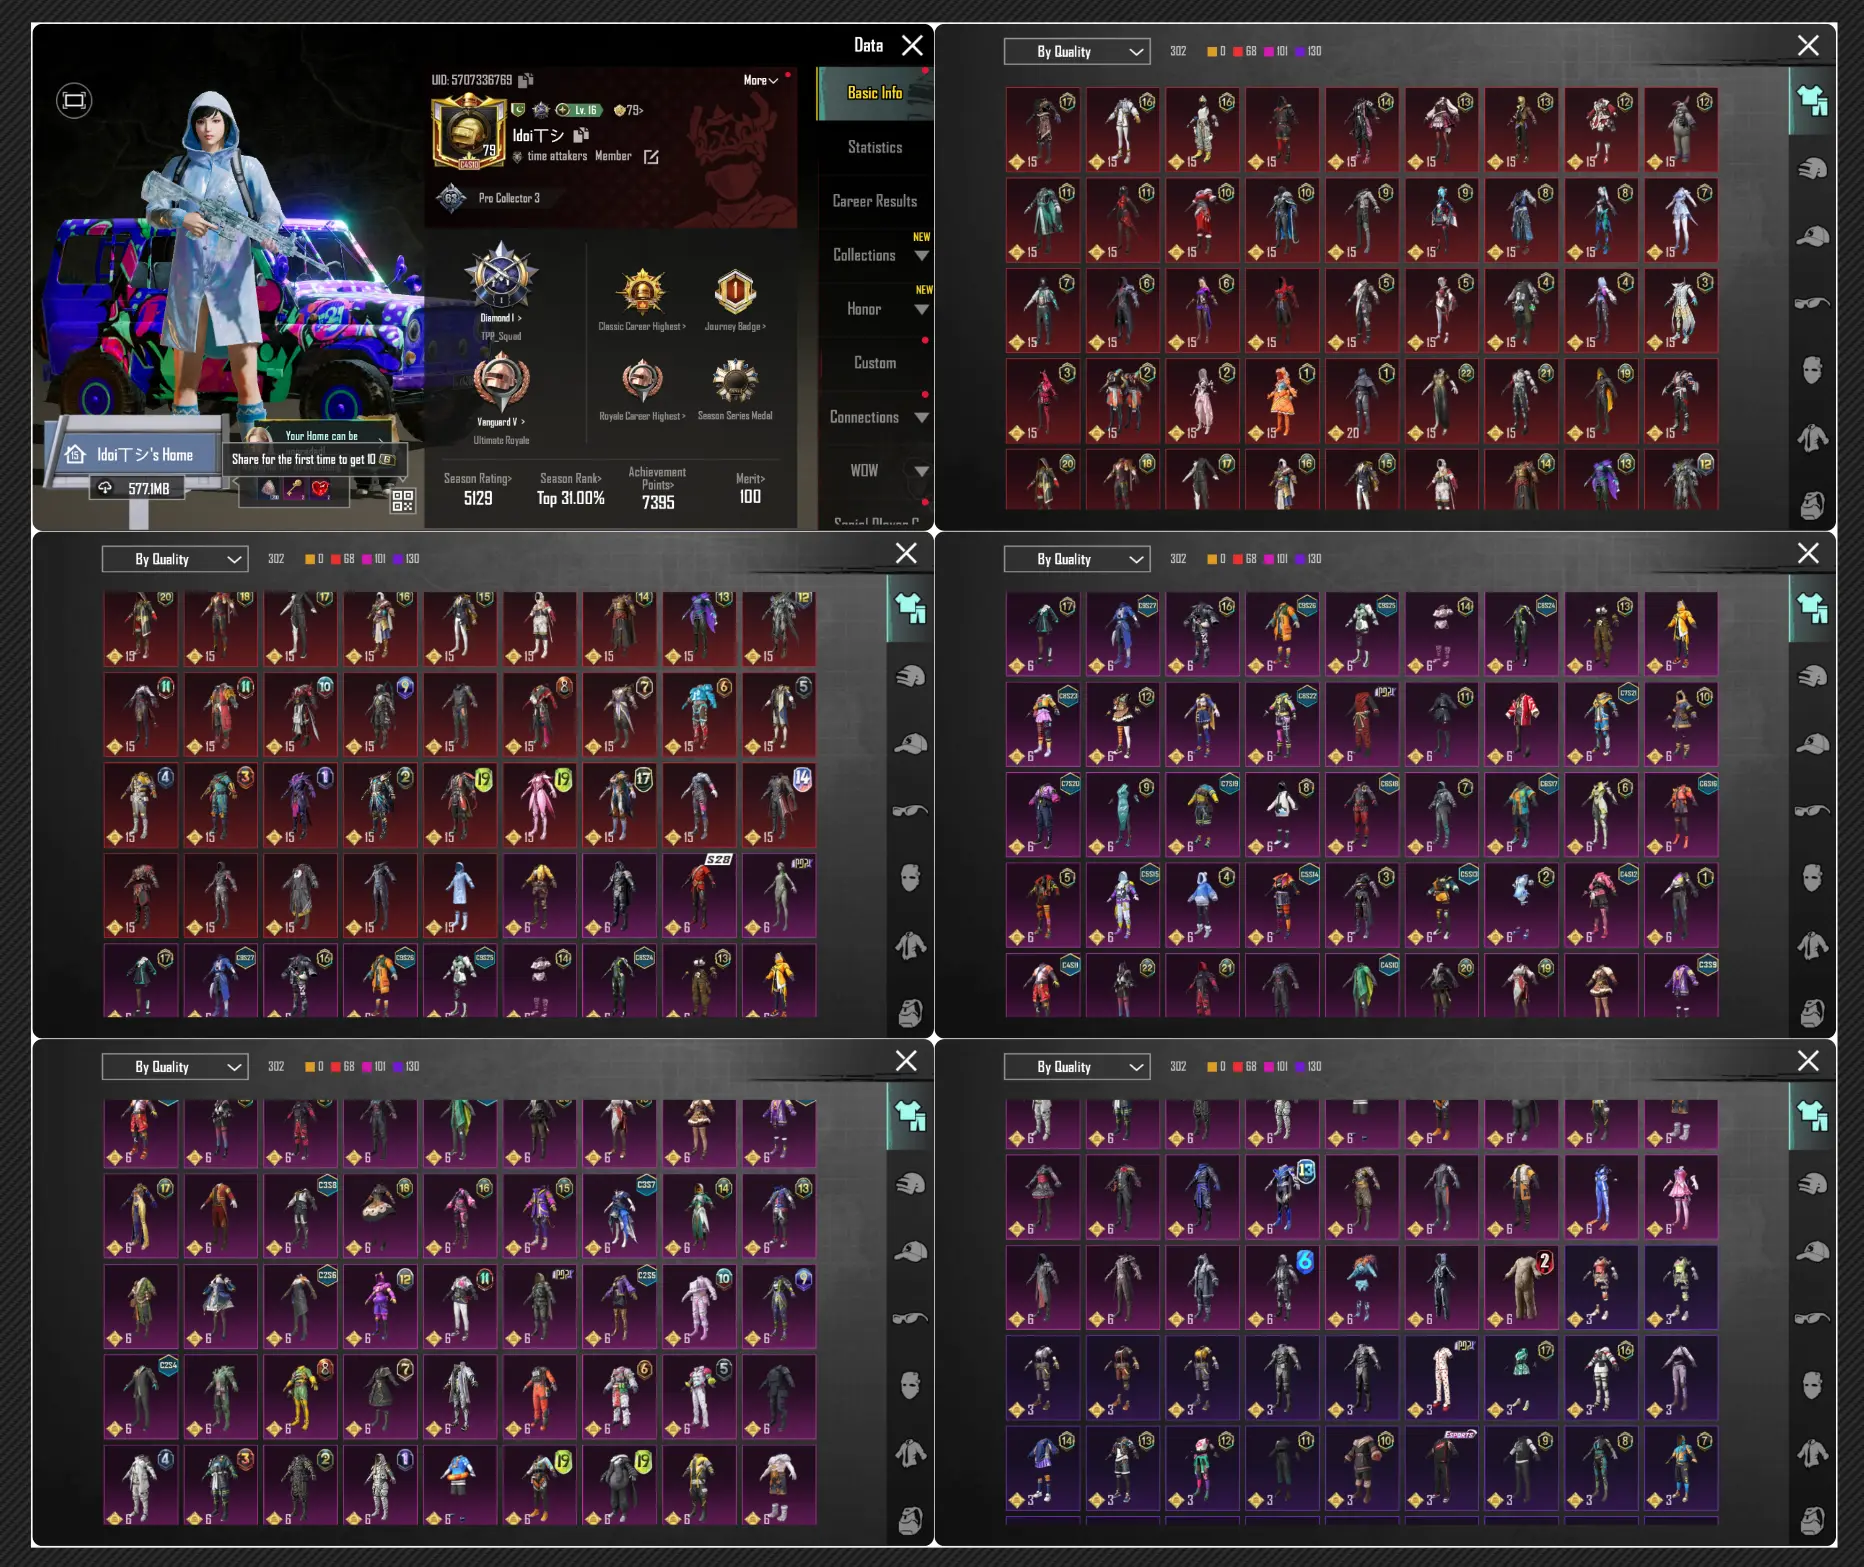Switch to the Statistics tab
This screenshot has width=1864, height=1567.
(x=874, y=147)
